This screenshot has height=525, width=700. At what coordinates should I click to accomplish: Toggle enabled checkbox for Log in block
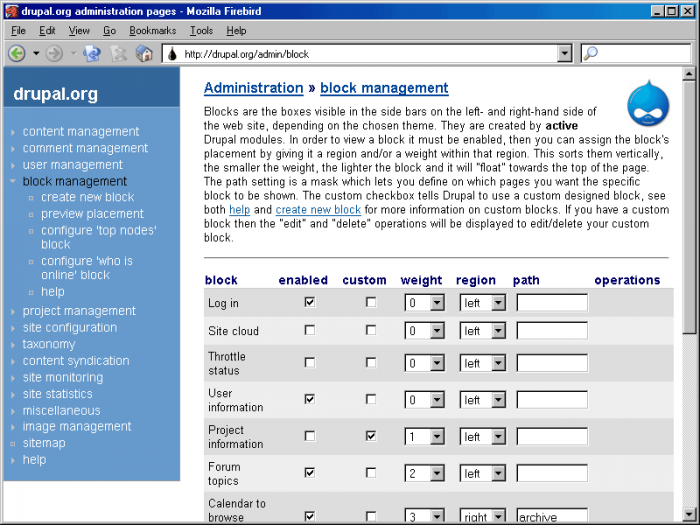point(309,302)
